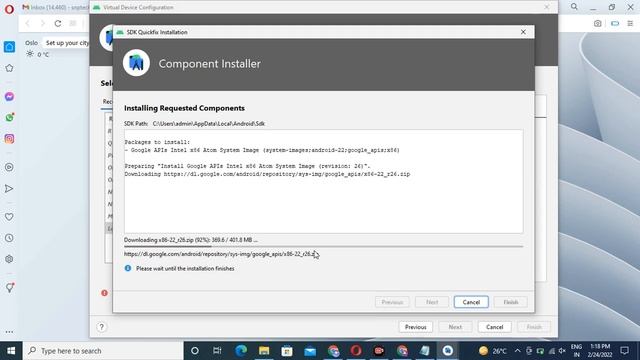
Task: Click the Downloading x86-22_r26.zip status text
Action: point(191,240)
